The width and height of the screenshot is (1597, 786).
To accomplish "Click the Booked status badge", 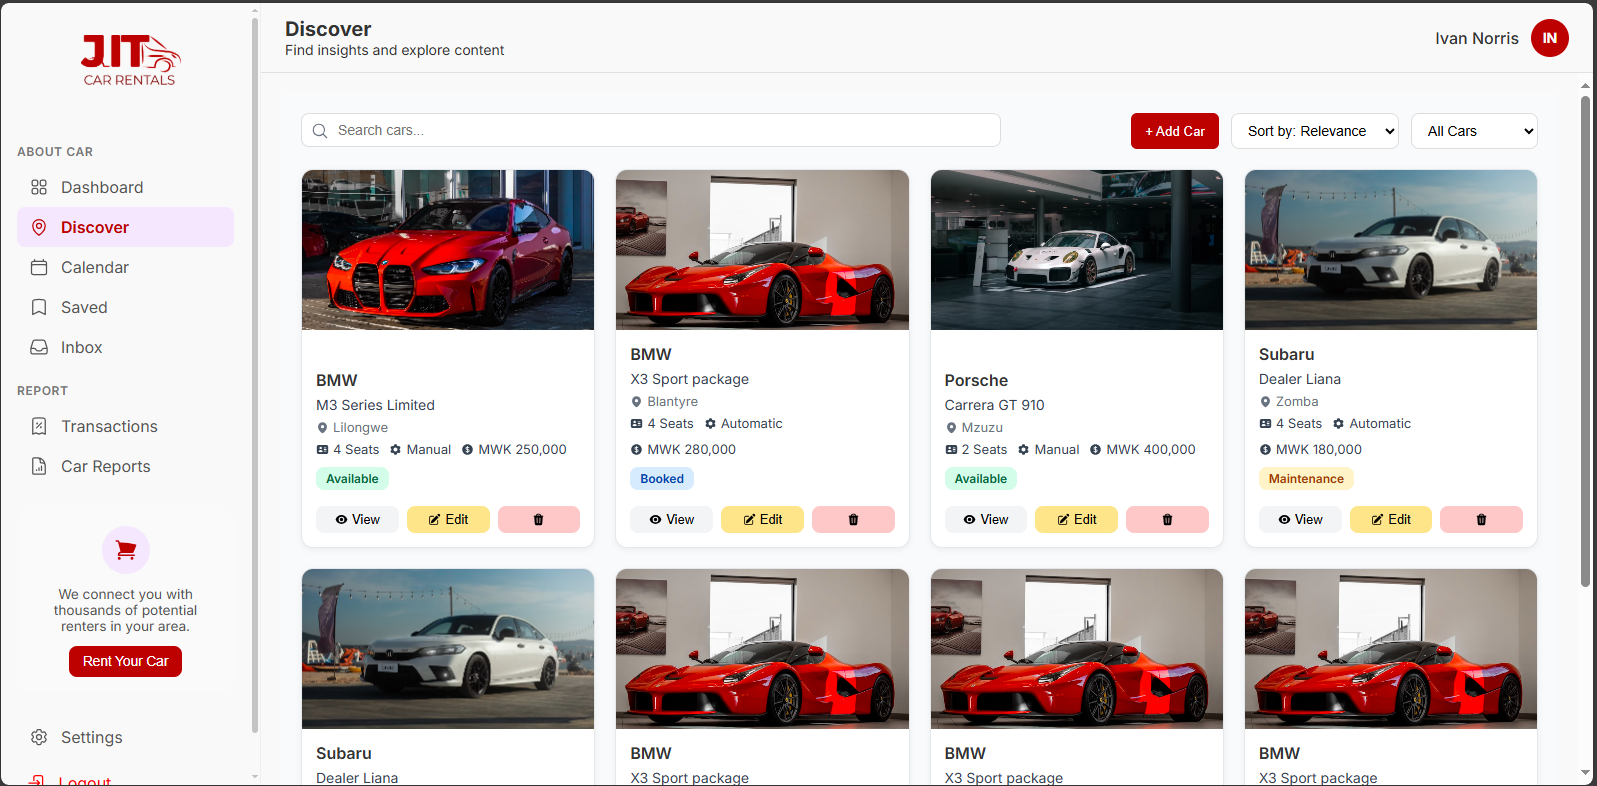I will coord(662,479).
